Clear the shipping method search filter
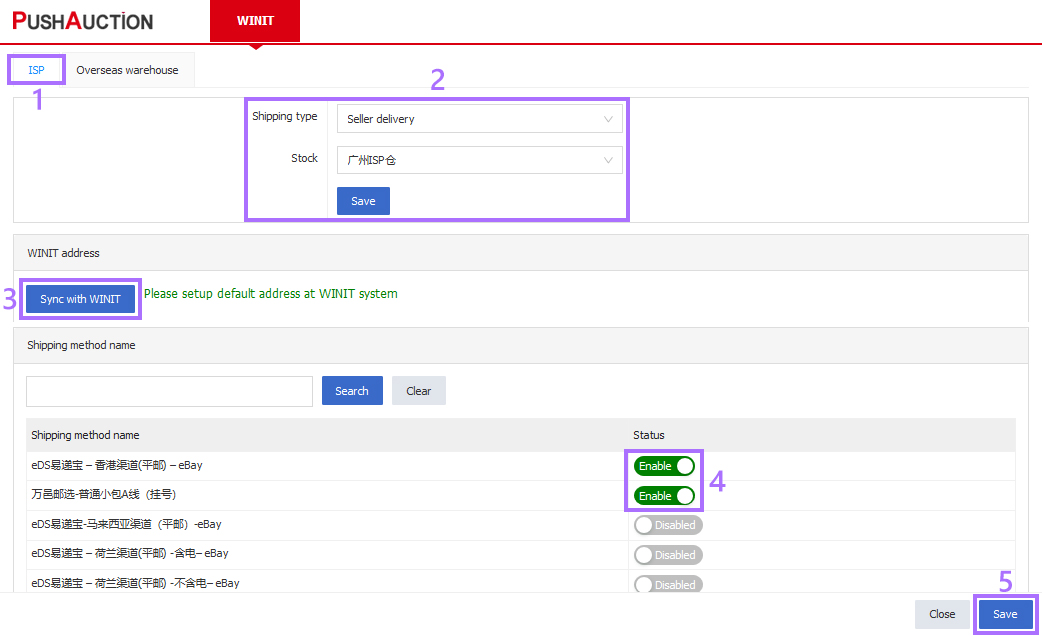Screen dimensions: 1045x636 click(418, 390)
